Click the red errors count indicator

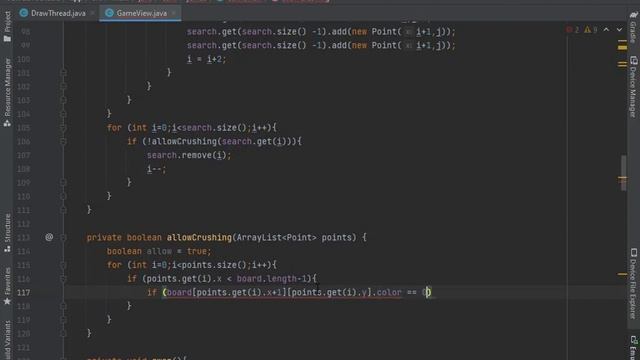pyautogui.click(x=572, y=30)
